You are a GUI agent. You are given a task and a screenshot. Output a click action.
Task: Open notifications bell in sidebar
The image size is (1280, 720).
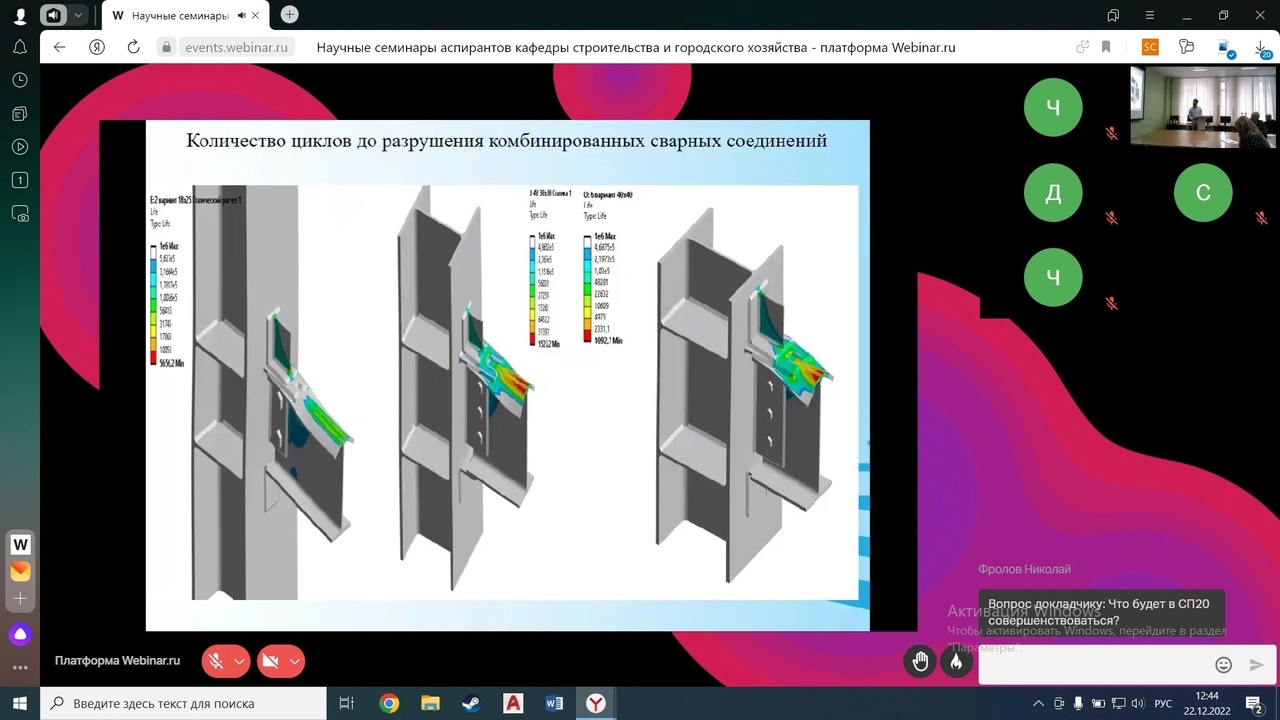(x=20, y=47)
